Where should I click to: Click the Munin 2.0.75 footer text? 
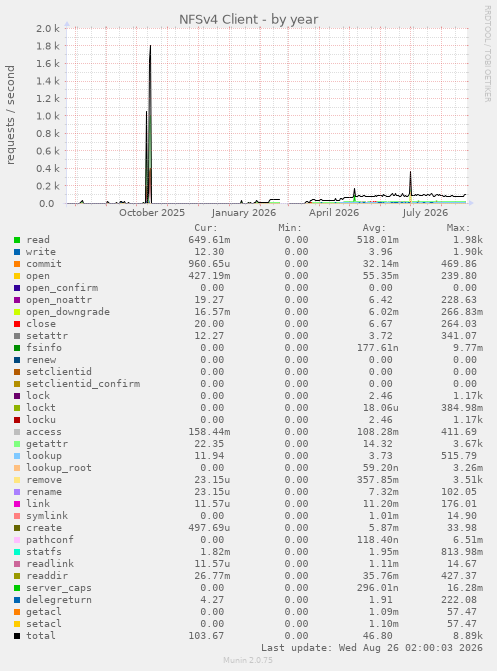(x=248, y=660)
